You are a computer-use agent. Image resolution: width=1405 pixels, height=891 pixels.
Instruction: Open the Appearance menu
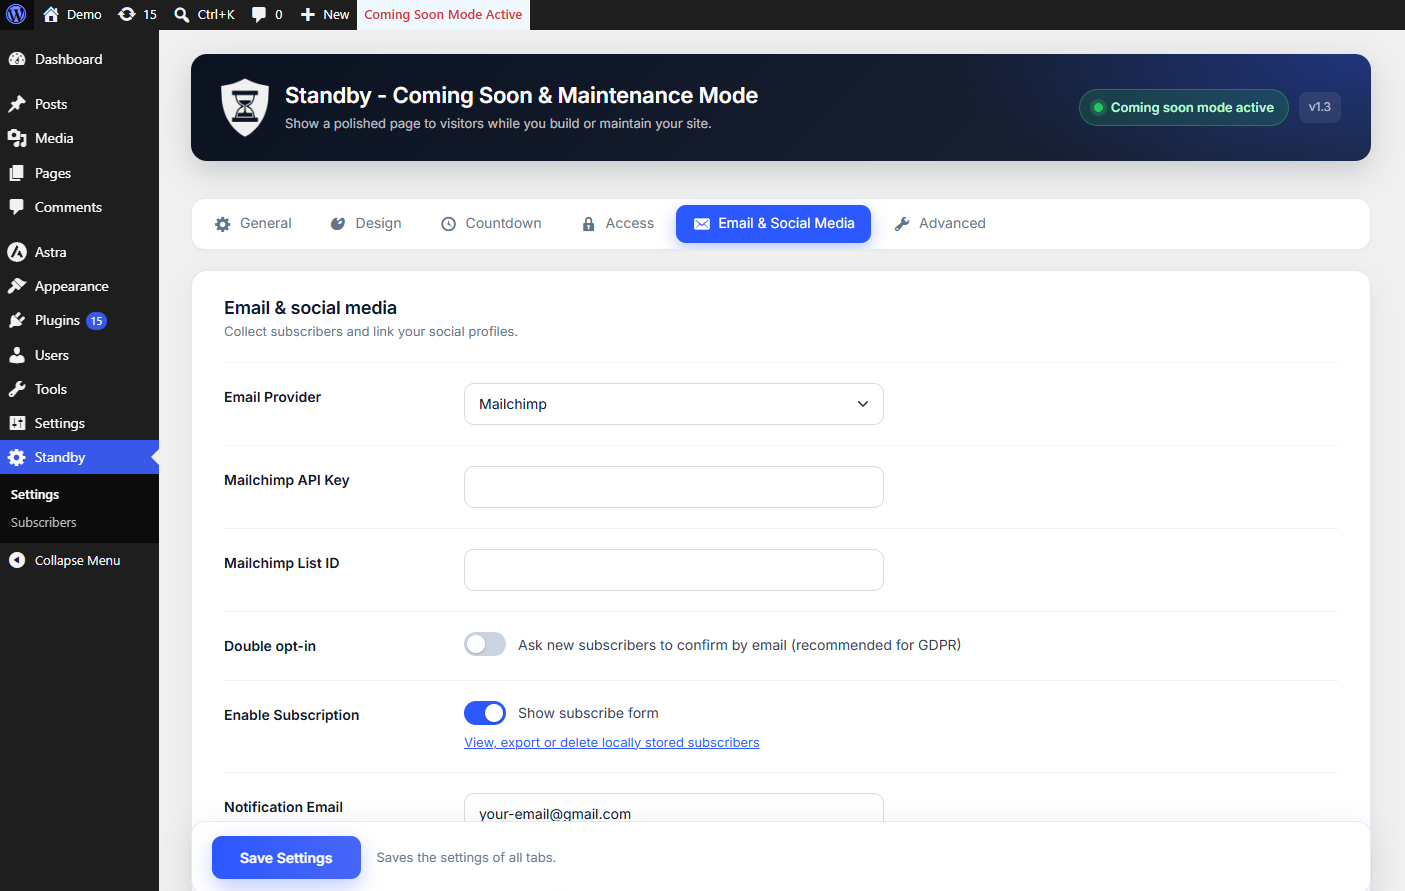(x=79, y=286)
